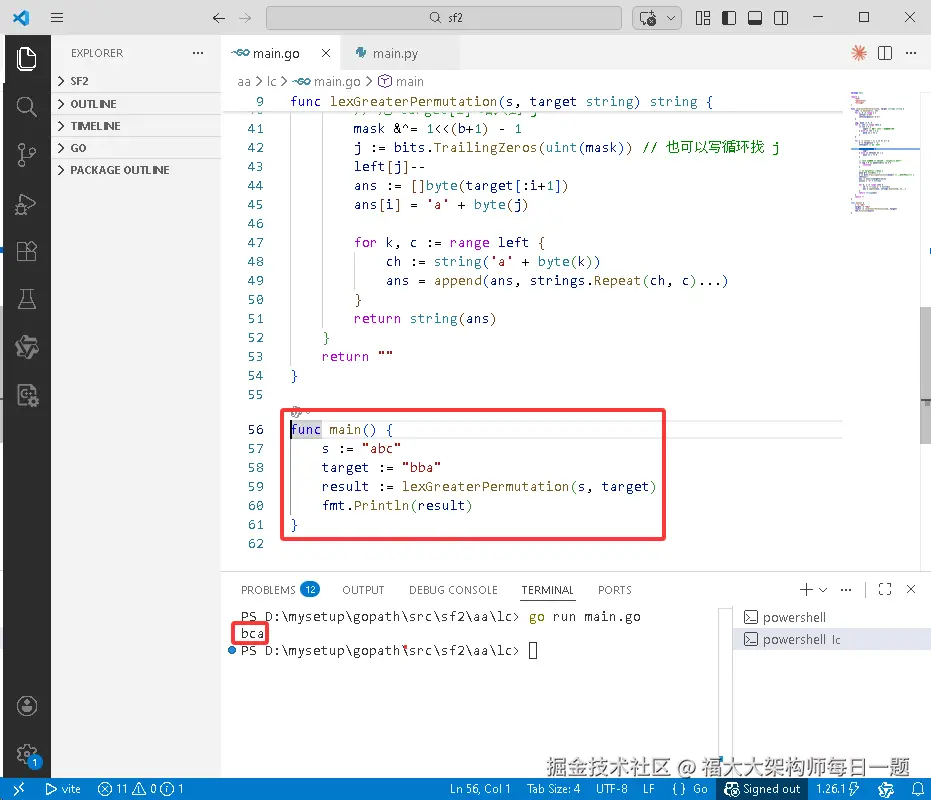
Task: Close the terminal panel
Action: pyautogui.click(x=911, y=589)
